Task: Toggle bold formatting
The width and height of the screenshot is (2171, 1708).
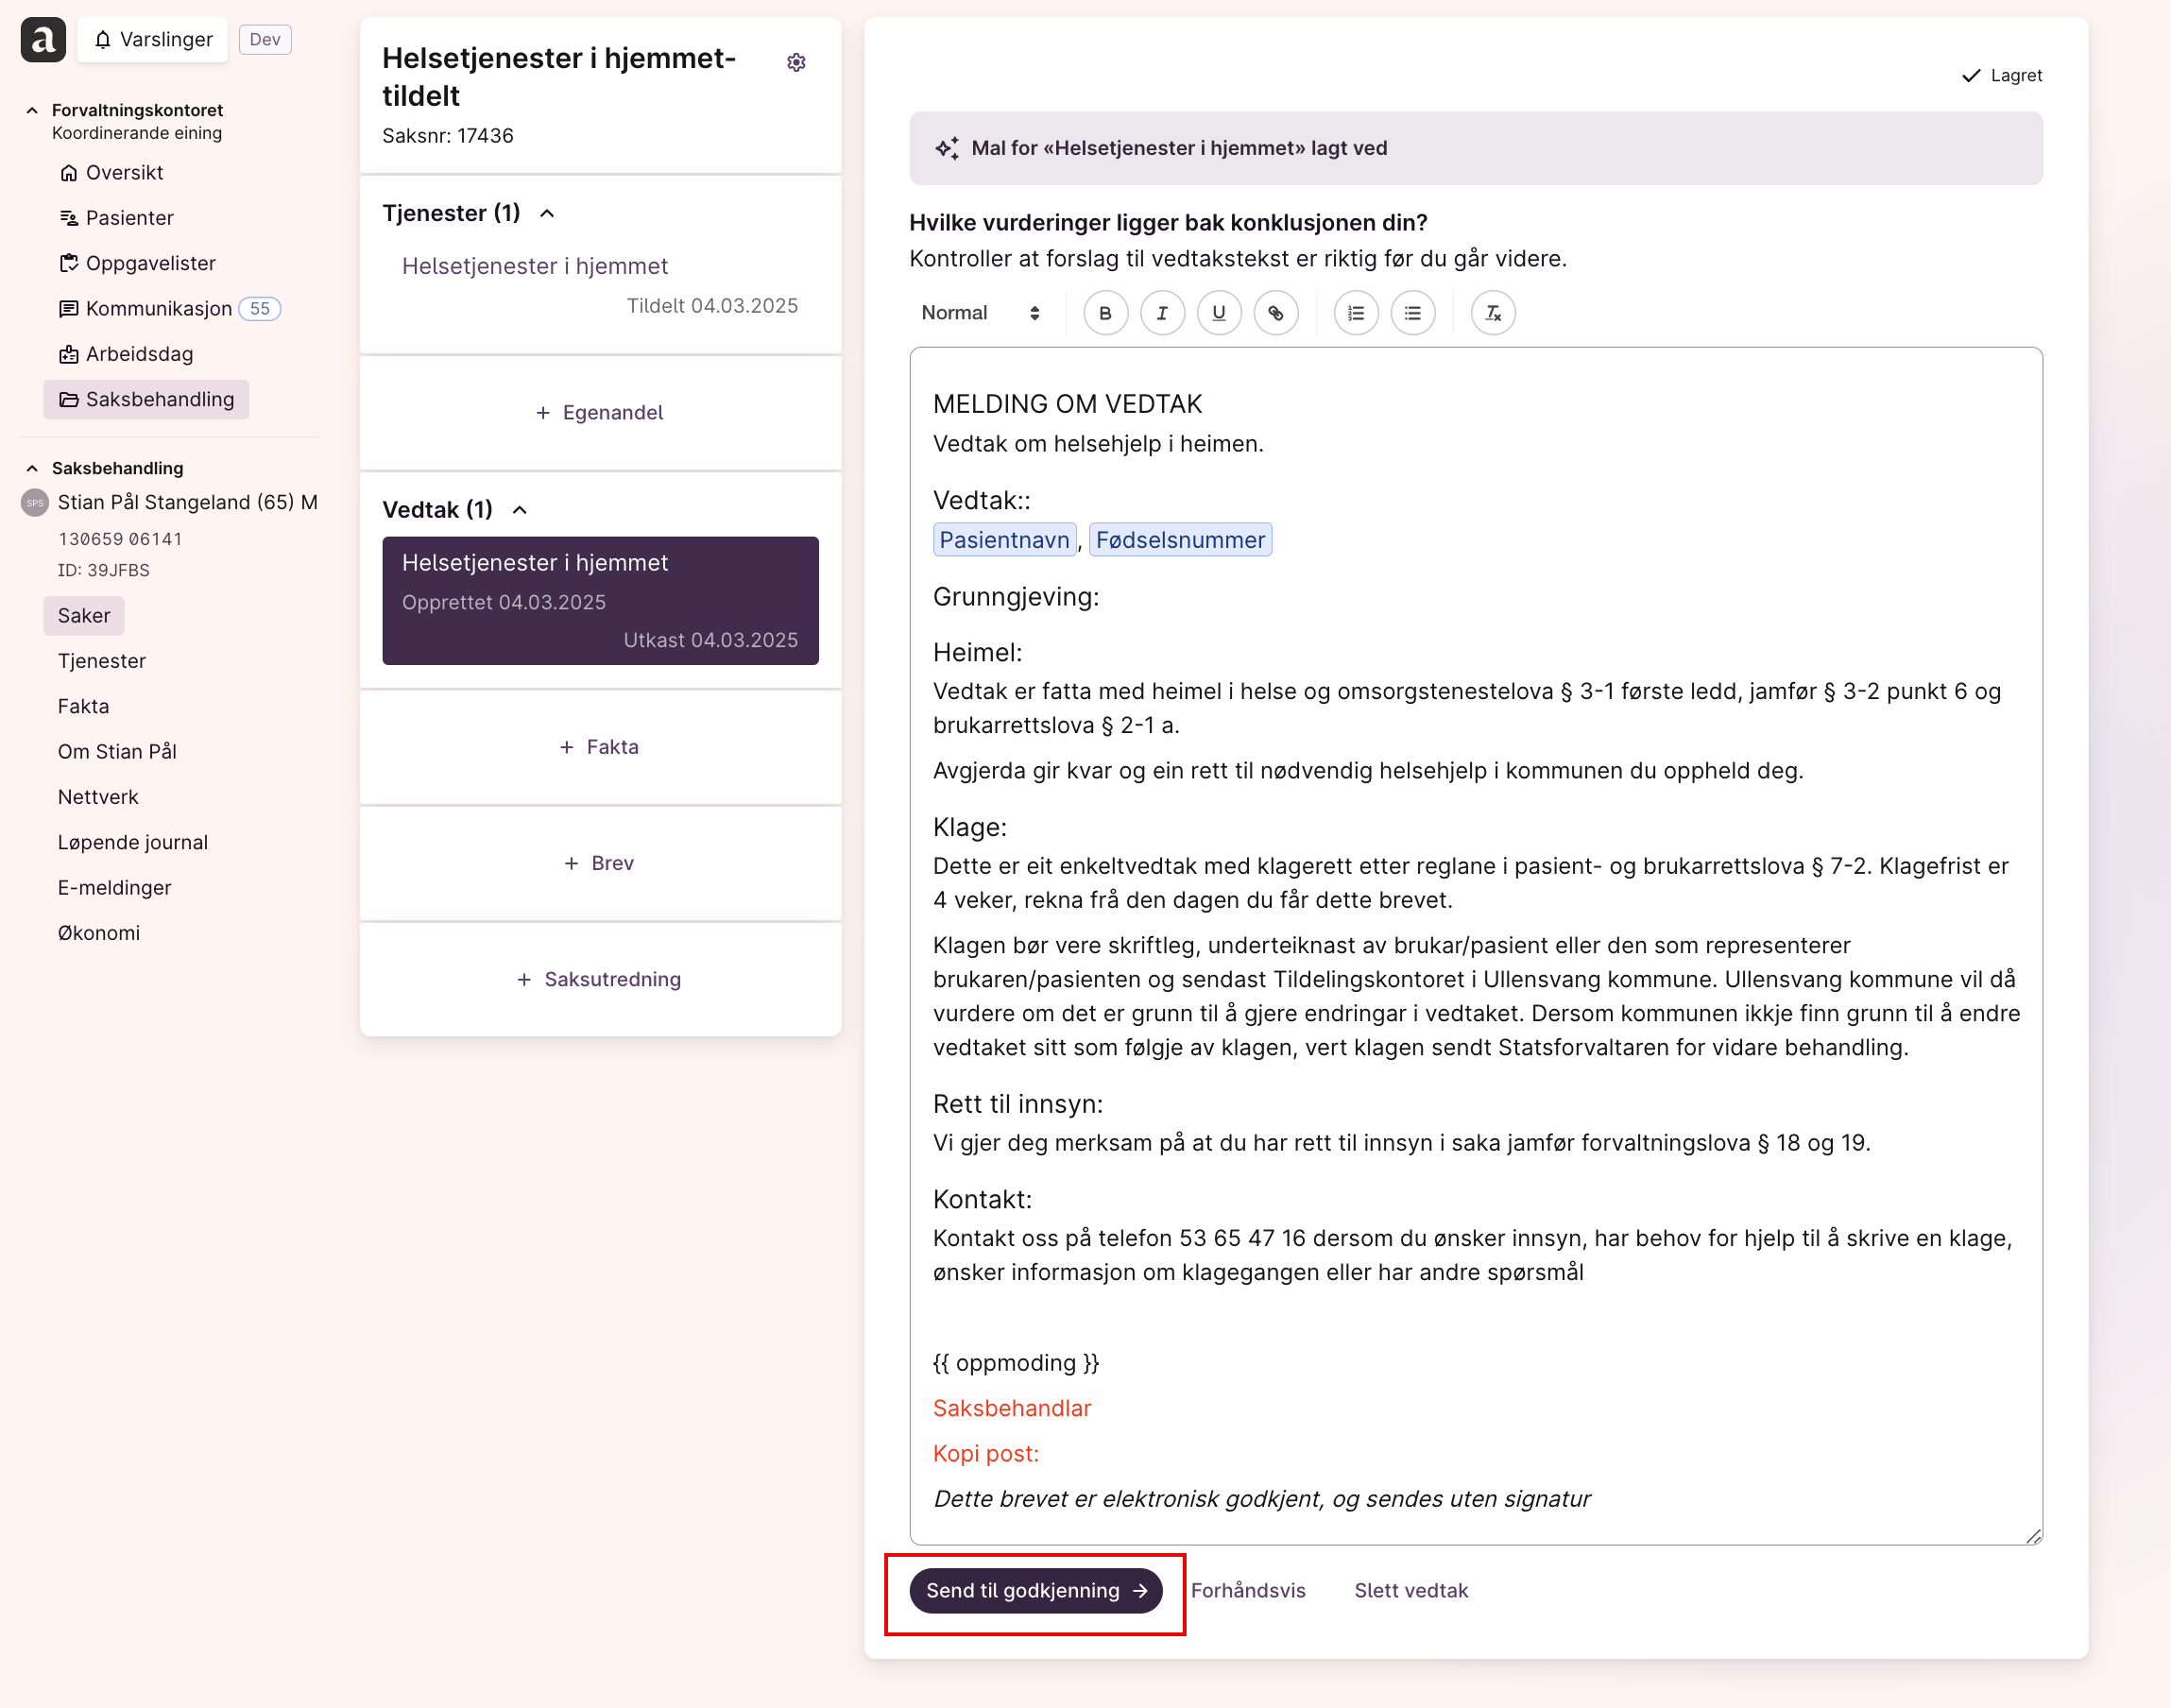Action: (1105, 313)
